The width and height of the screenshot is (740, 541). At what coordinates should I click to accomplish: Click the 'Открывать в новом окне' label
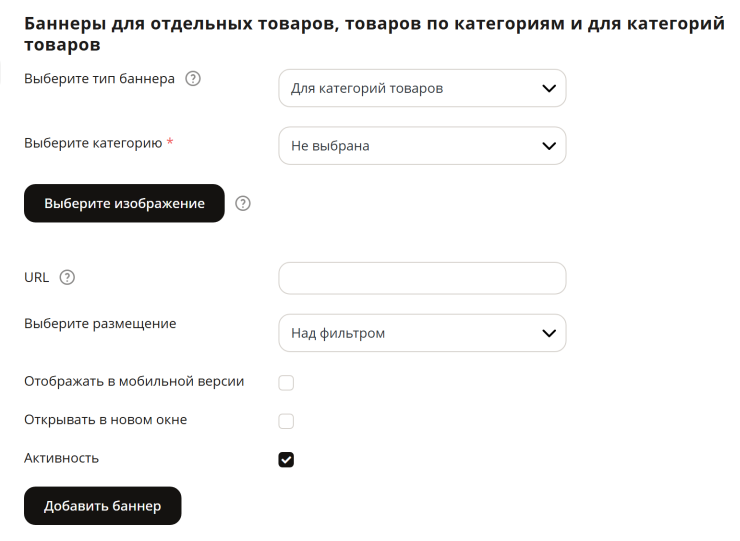(106, 420)
